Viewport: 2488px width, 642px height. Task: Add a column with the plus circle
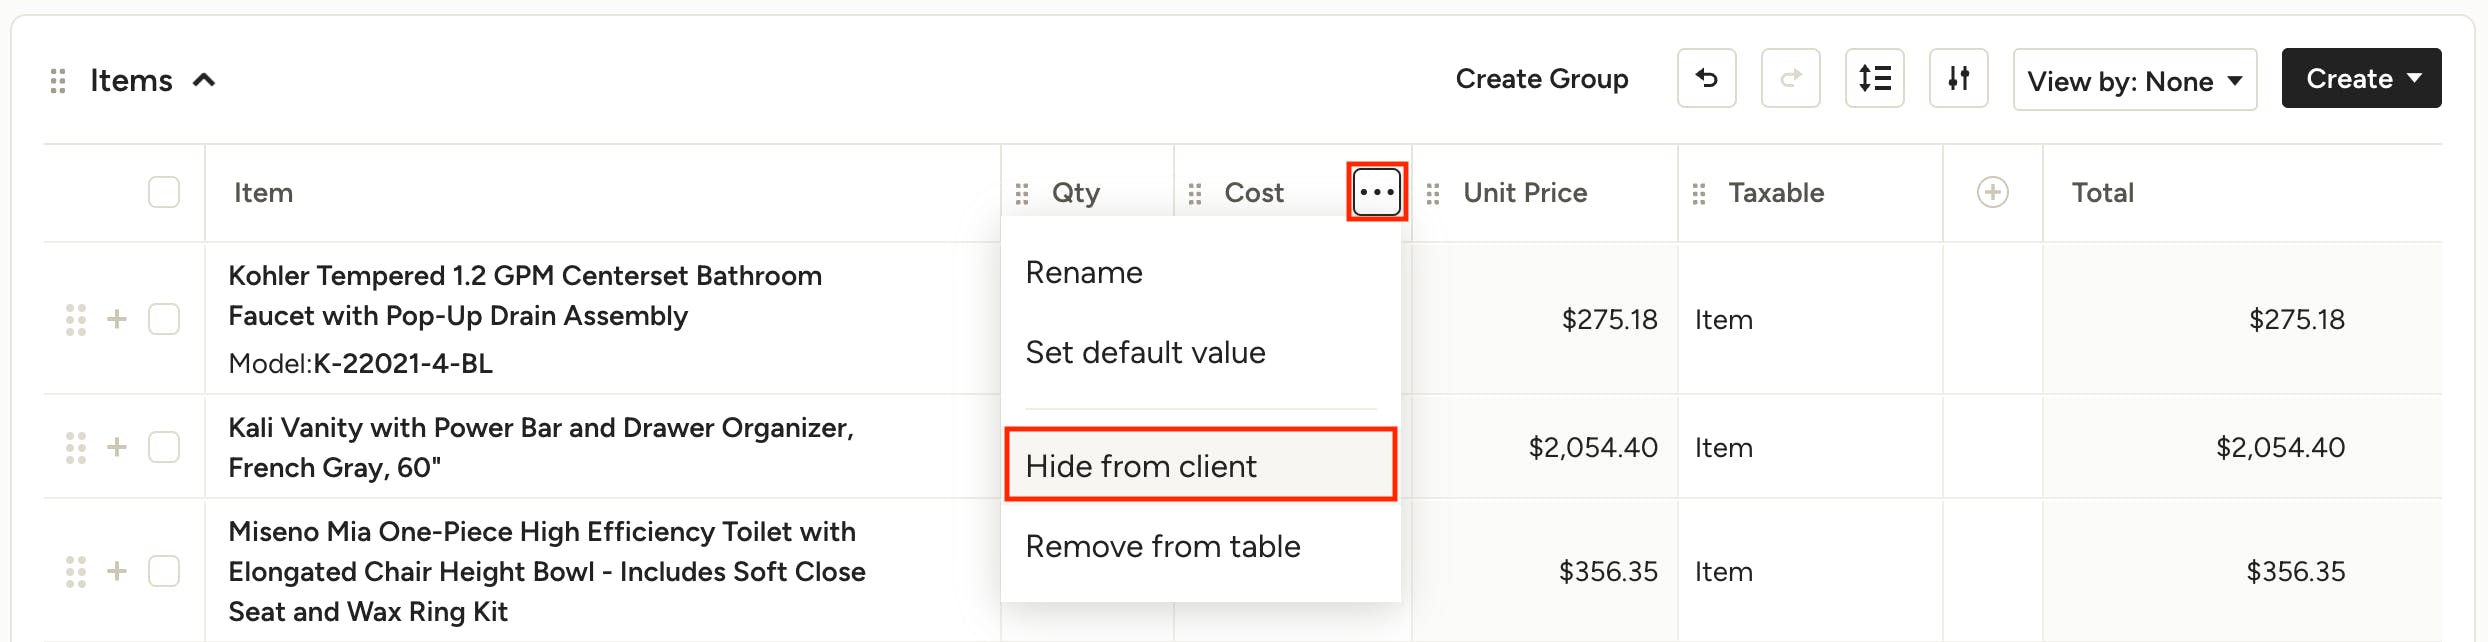pos(1992,192)
